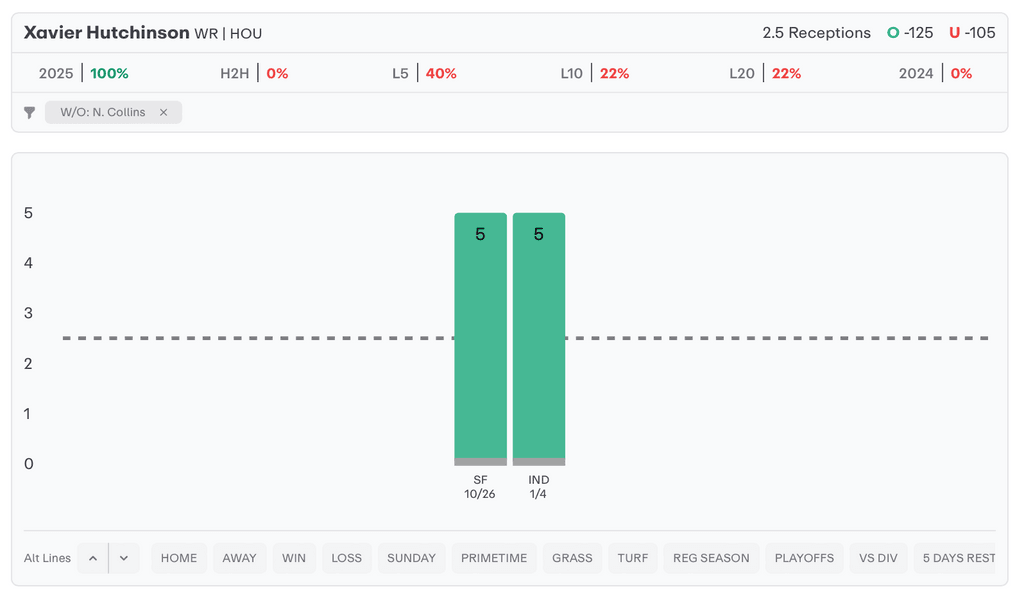Filter by SUNDAY games
Image resolution: width=1024 pixels, height=598 pixels.
tap(411, 558)
